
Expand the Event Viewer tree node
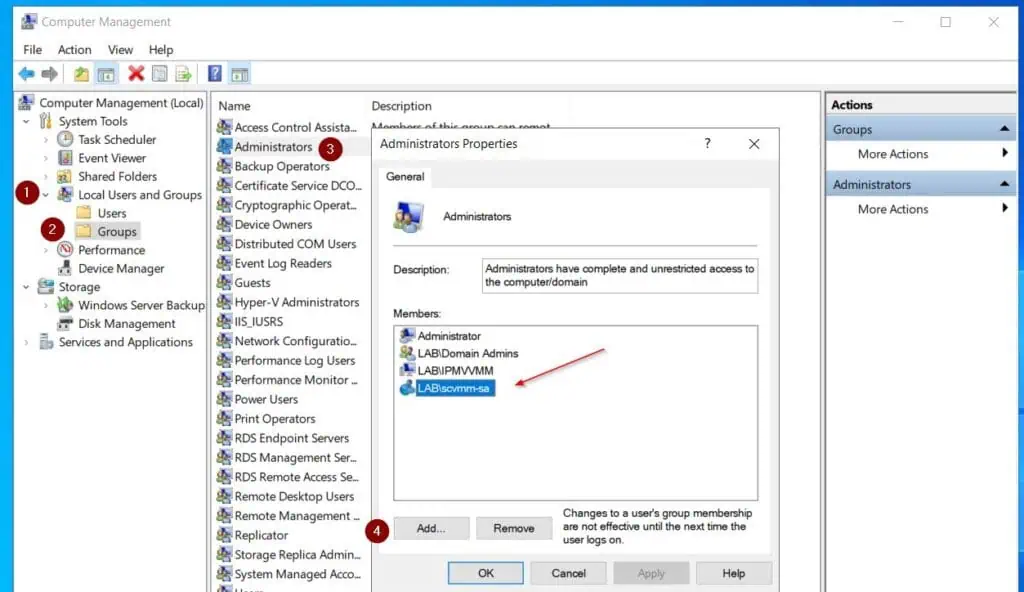(x=46, y=158)
